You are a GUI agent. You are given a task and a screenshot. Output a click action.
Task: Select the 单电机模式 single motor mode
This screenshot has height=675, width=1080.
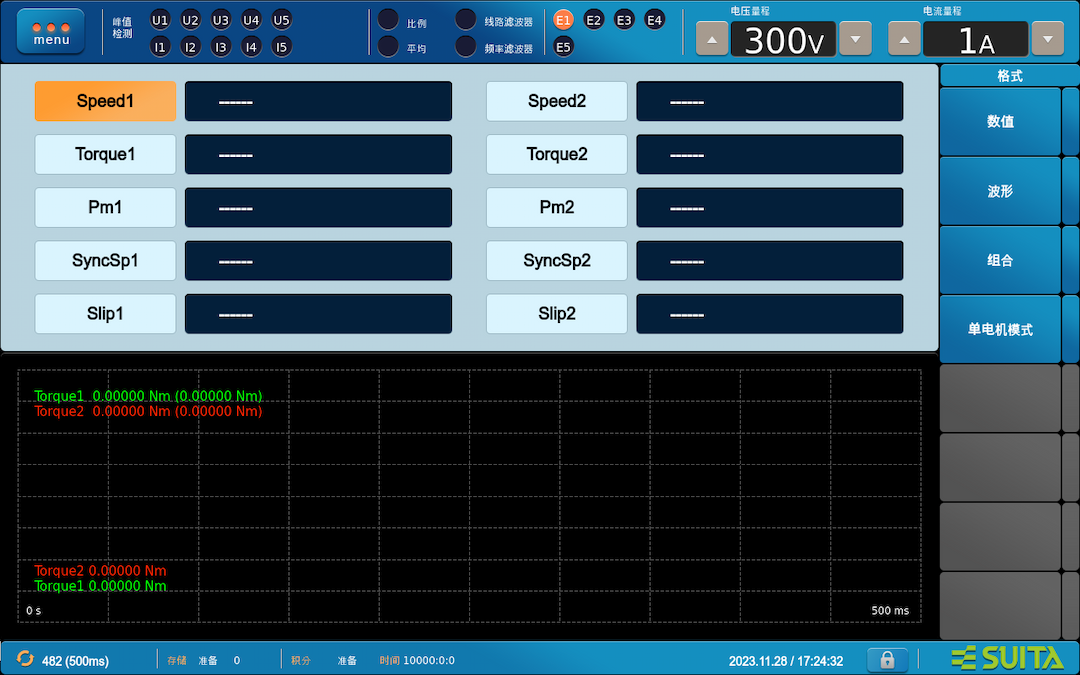tap(1000, 329)
